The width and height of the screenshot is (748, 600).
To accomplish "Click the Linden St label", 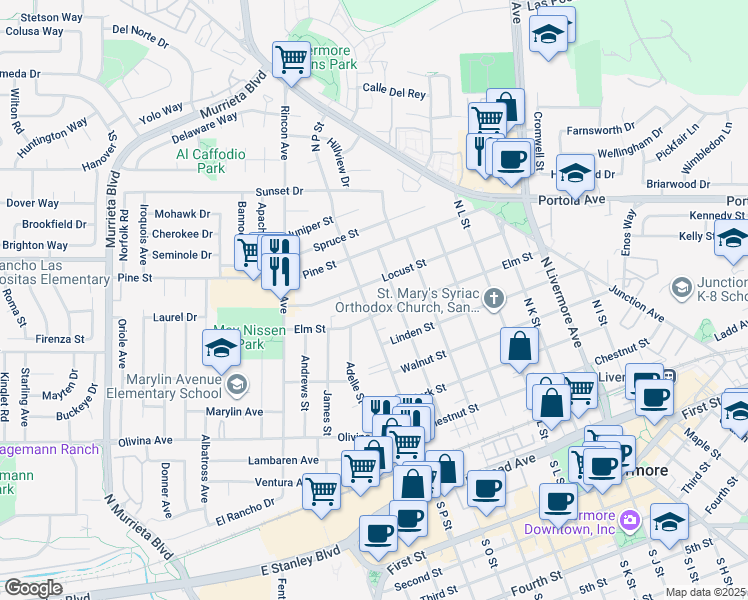I will point(412,333).
